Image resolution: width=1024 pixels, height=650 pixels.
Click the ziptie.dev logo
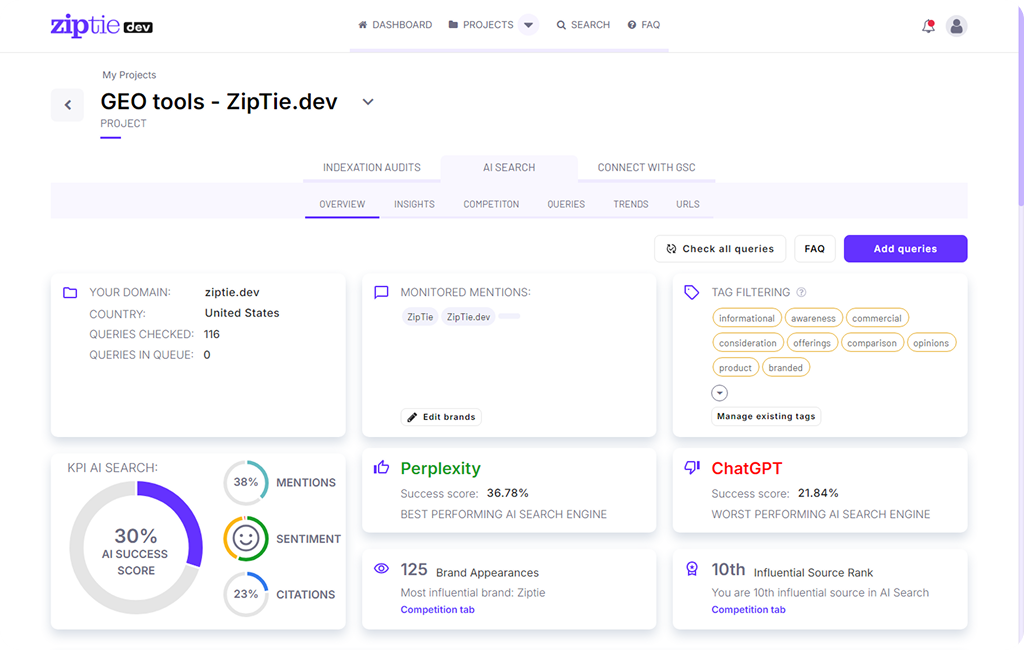[x=100, y=26]
